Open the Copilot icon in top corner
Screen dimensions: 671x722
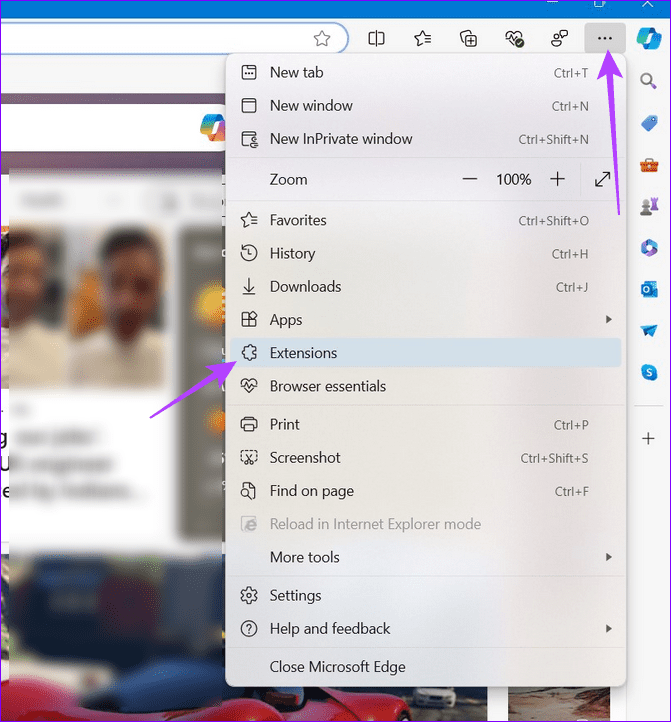pyautogui.click(x=649, y=38)
